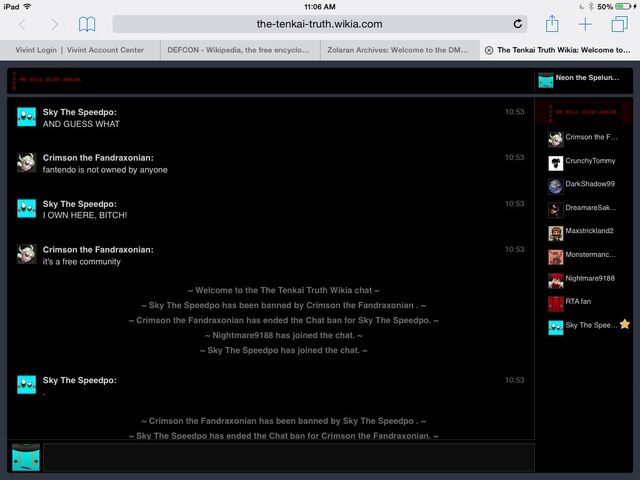Tap Safari's forward arrow
Screen dimensions: 640x480
[54, 24]
